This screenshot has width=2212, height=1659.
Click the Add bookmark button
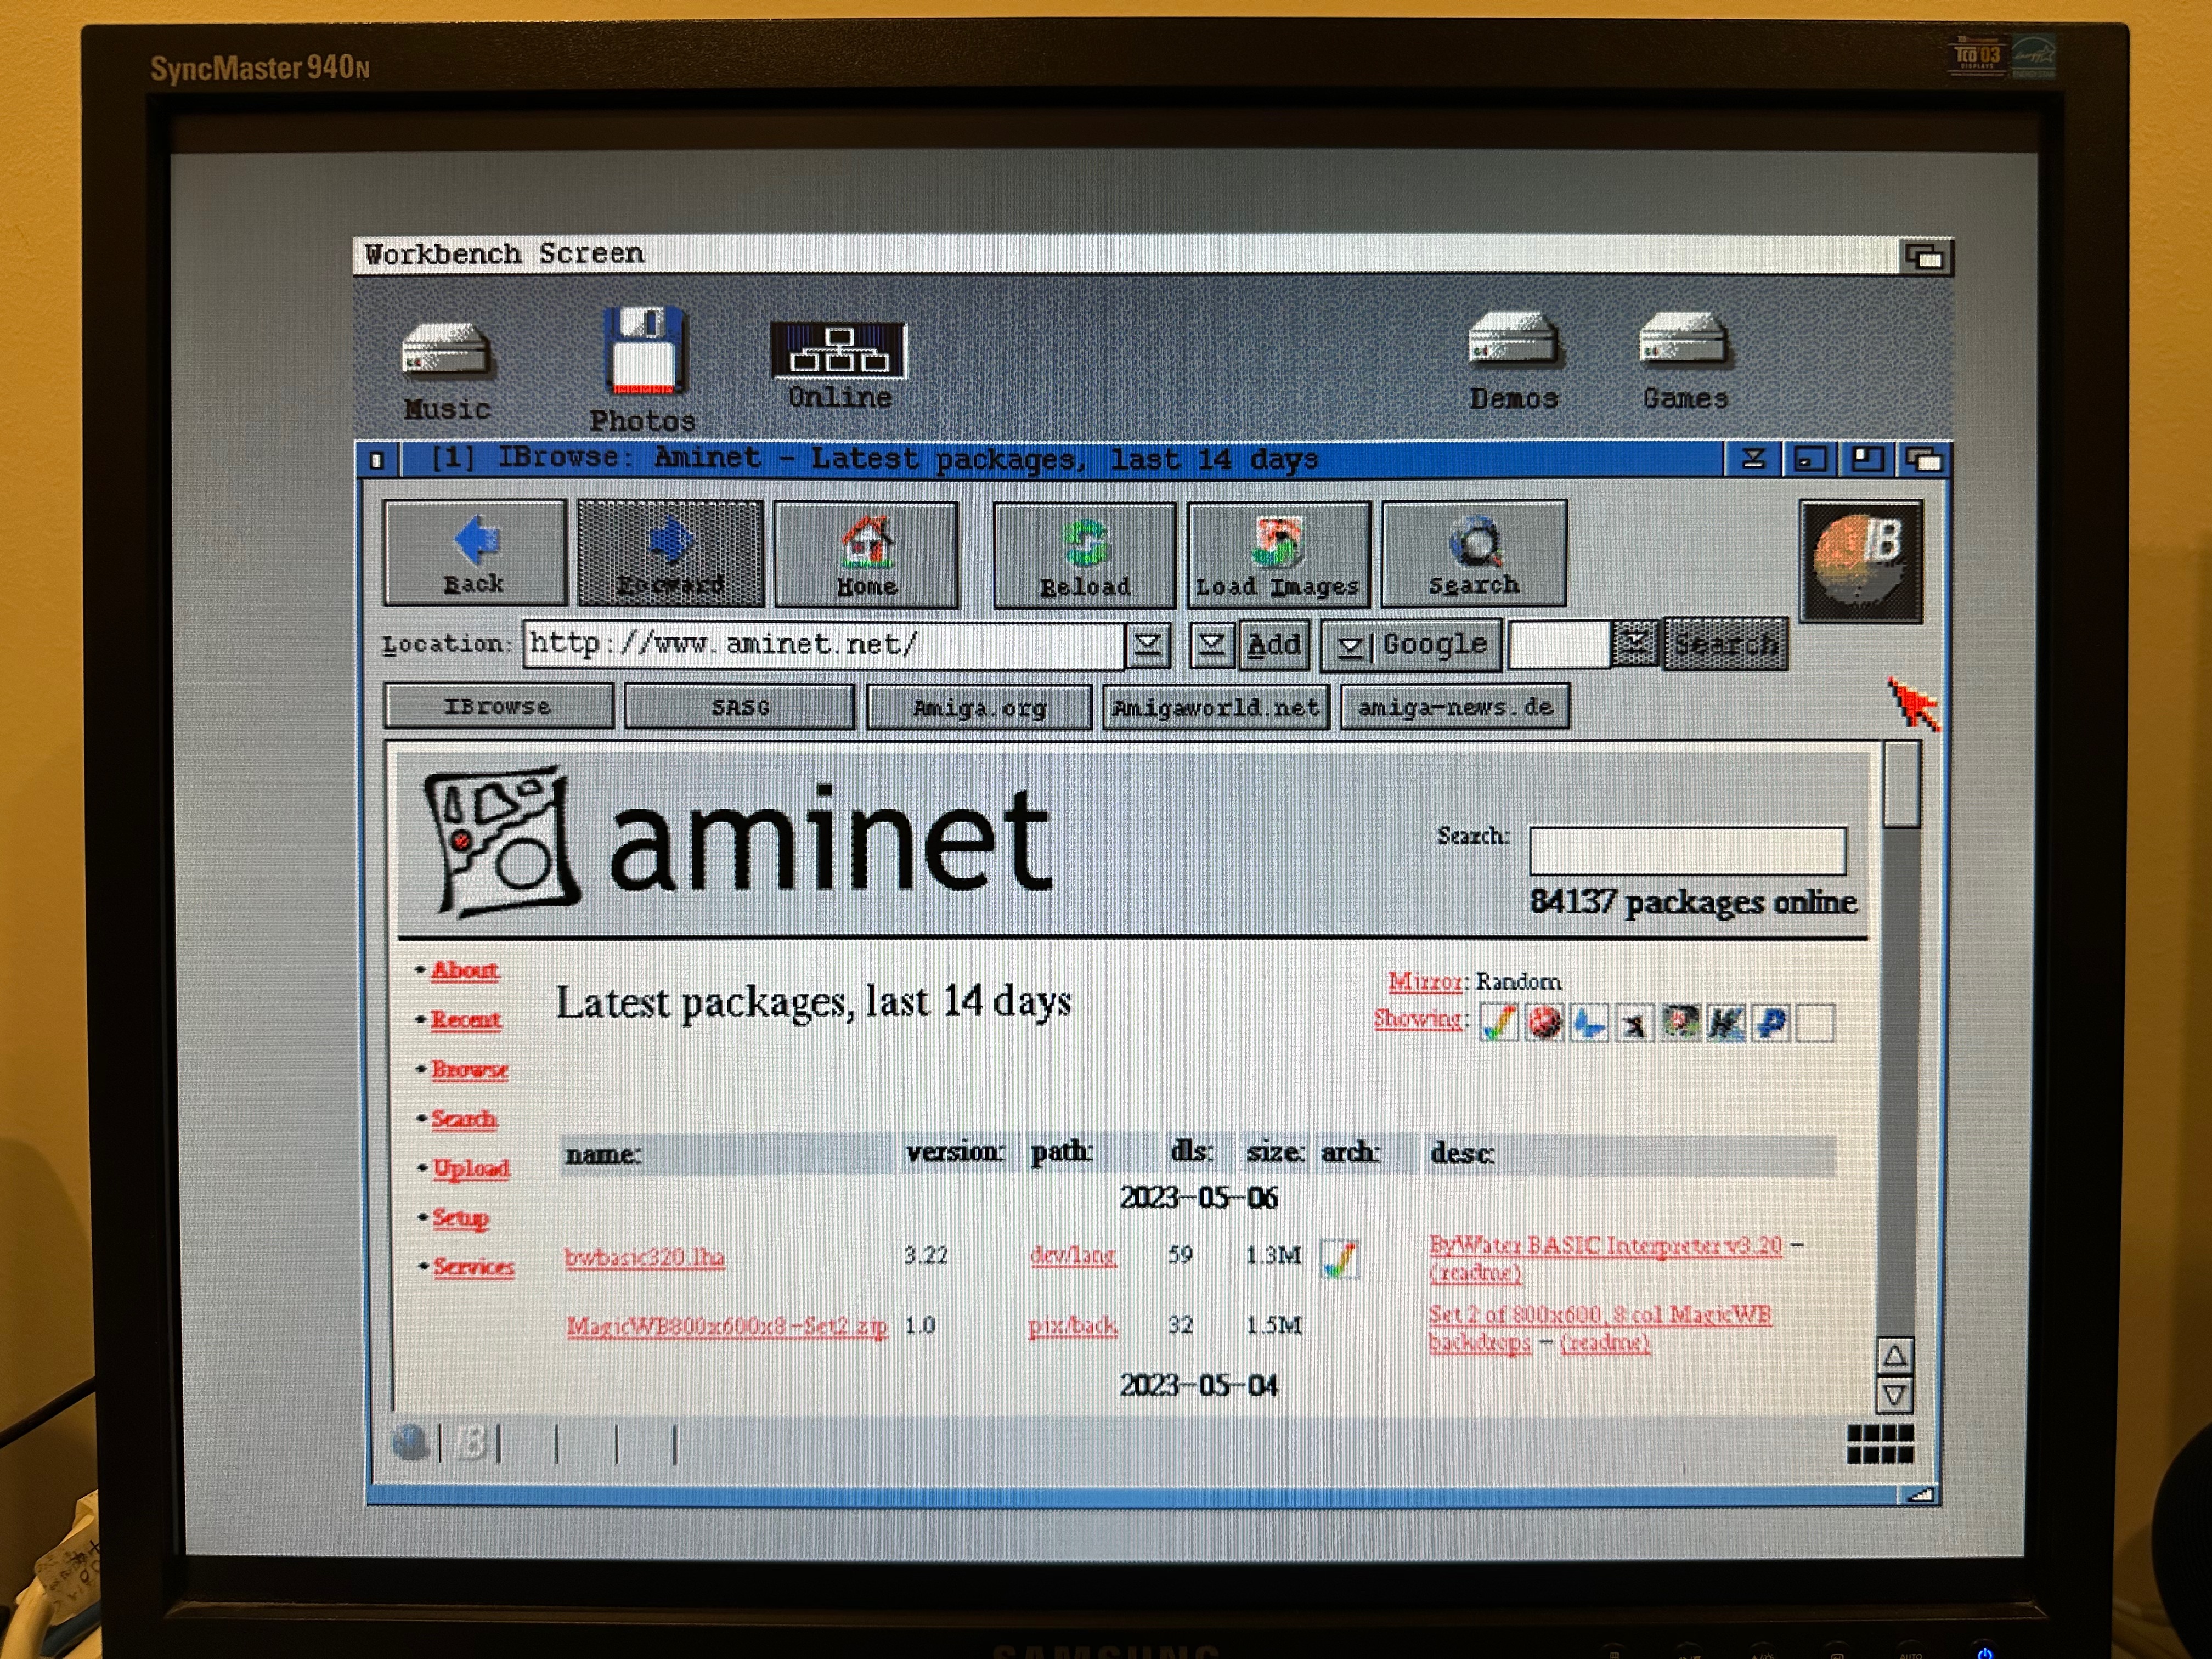pyautogui.click(x=1274, y=644)
